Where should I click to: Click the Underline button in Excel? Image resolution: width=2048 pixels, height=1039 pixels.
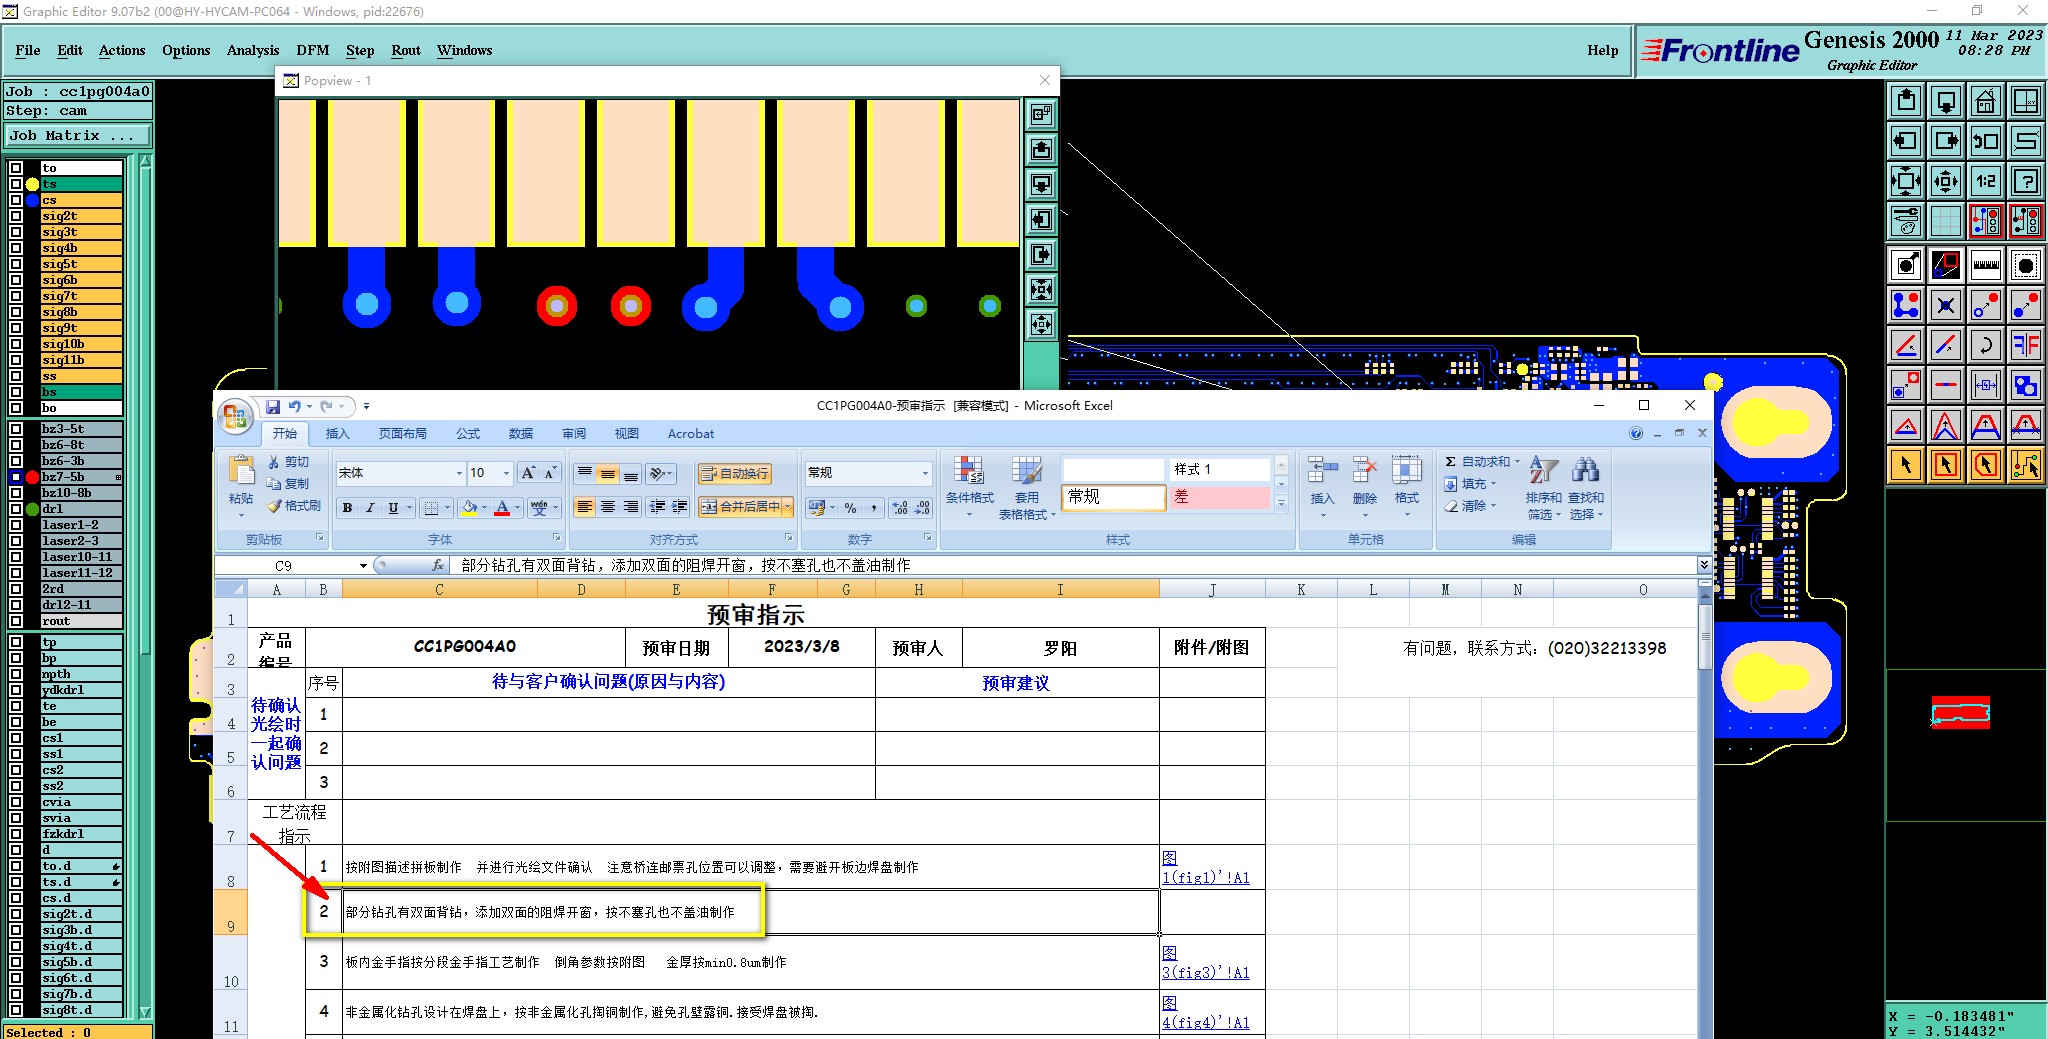pos(393,508)
